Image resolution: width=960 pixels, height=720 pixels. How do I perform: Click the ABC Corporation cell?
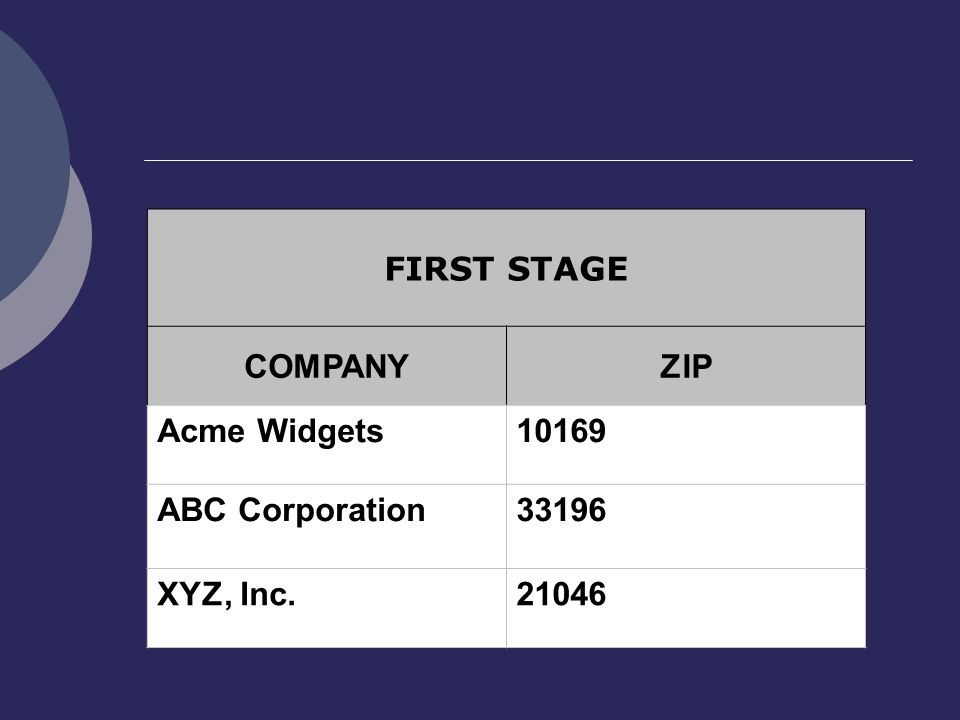(x=327, y=527)
